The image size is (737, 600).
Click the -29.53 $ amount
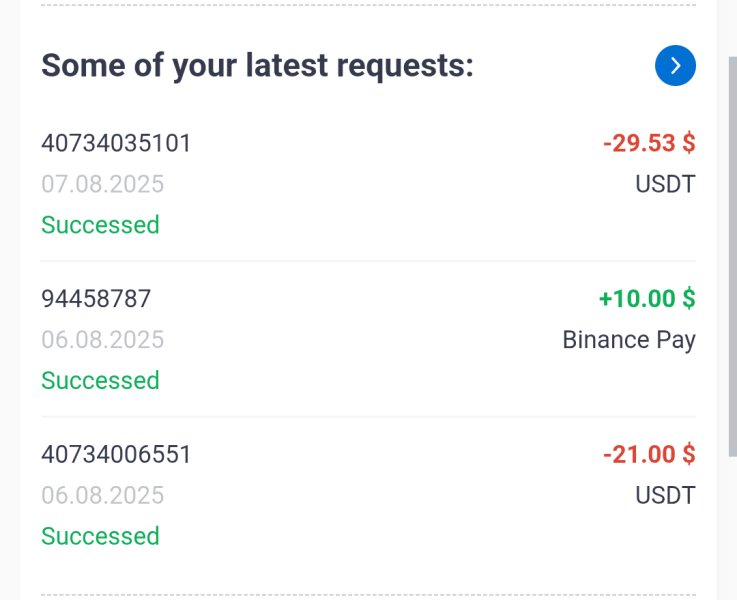pos(648,143)
